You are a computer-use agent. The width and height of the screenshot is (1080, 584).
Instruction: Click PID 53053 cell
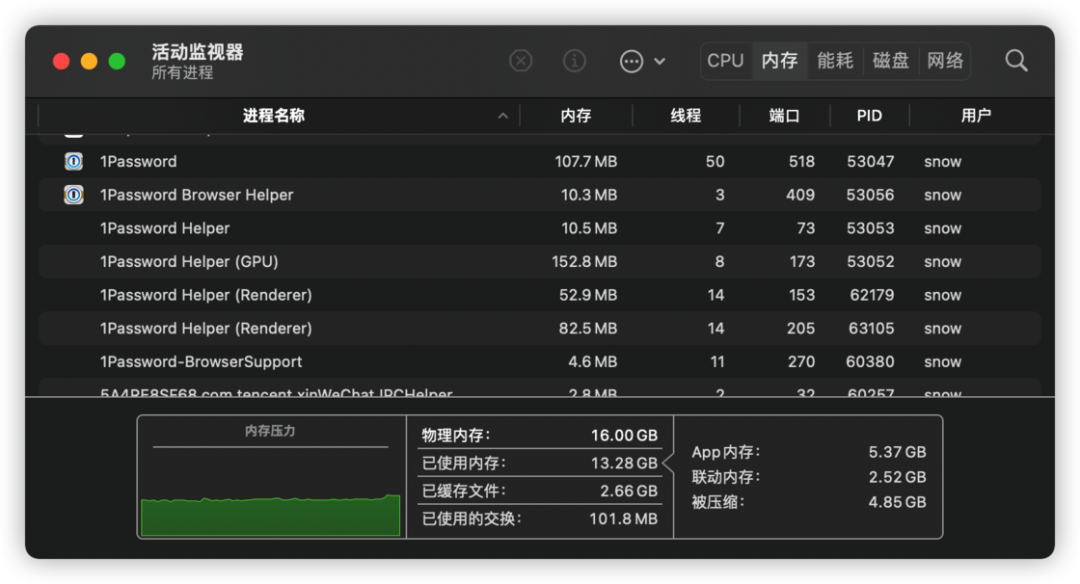click(x=871, y=228)
